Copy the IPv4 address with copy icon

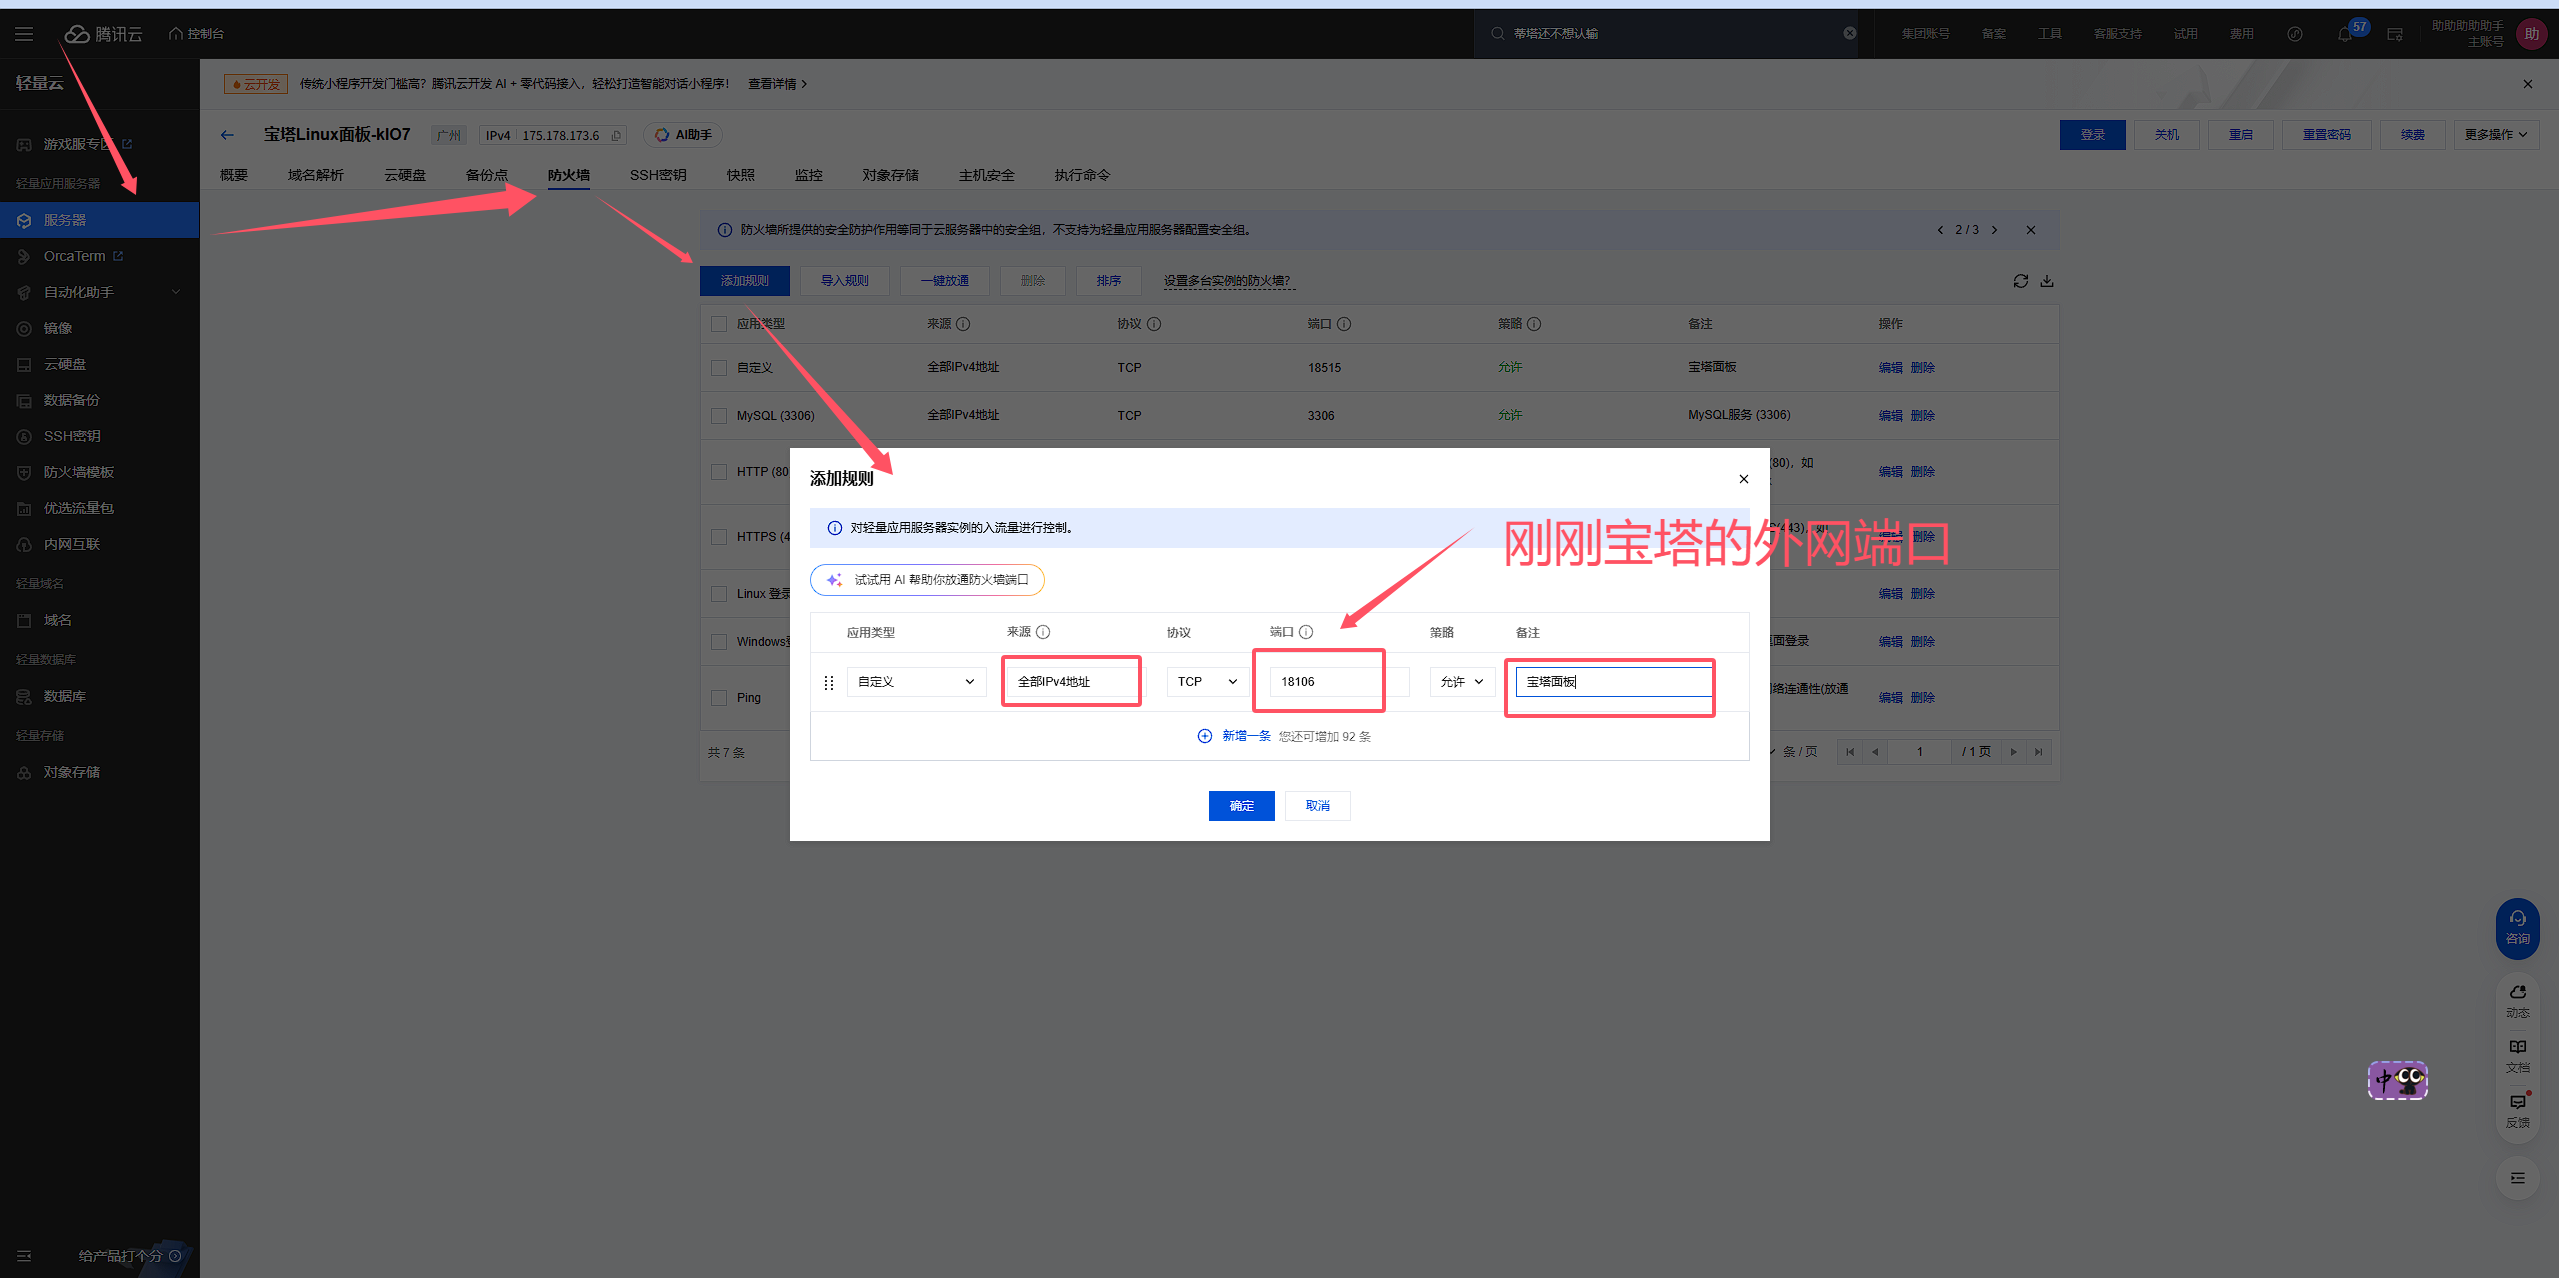616,136
